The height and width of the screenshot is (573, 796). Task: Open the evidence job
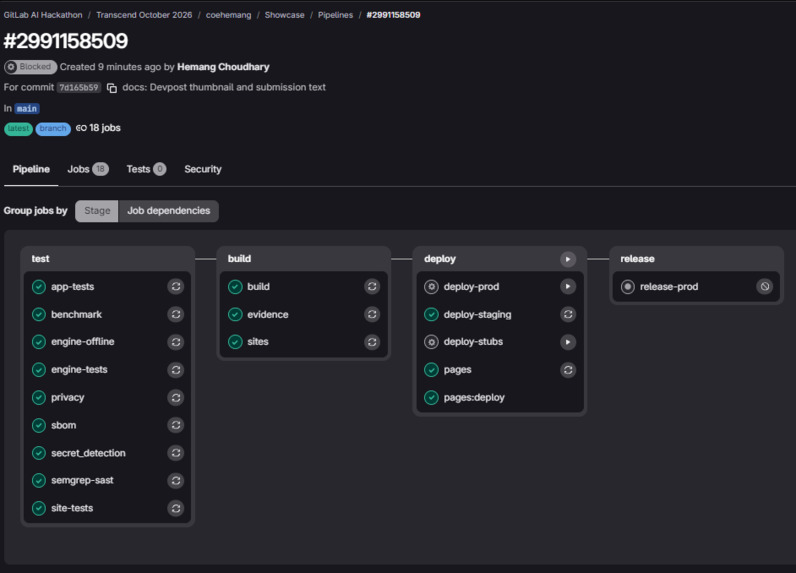click(x=268, y=315)
